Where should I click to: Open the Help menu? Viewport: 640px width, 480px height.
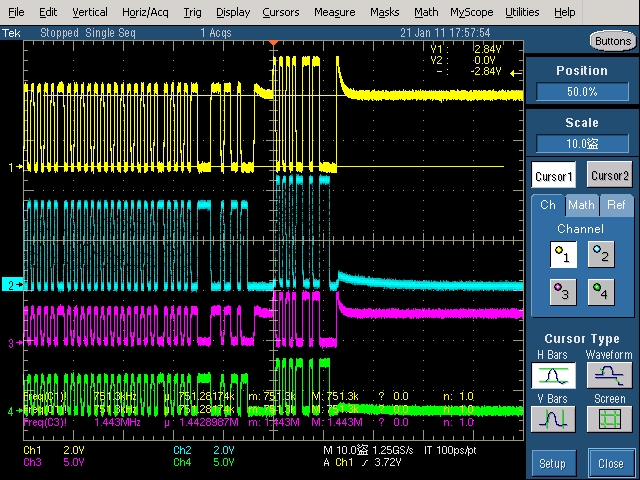564,12
